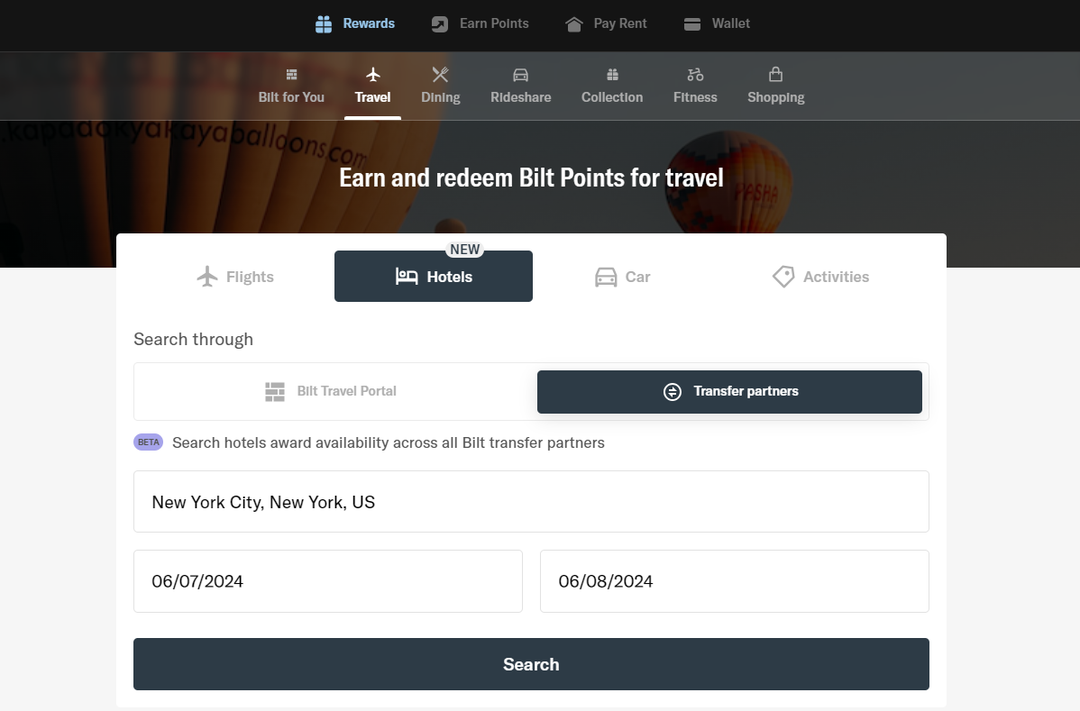This screenshot has width=1080, height=711.
Task: Enable the Transfer partners search option
Action: tap(729, 391)
